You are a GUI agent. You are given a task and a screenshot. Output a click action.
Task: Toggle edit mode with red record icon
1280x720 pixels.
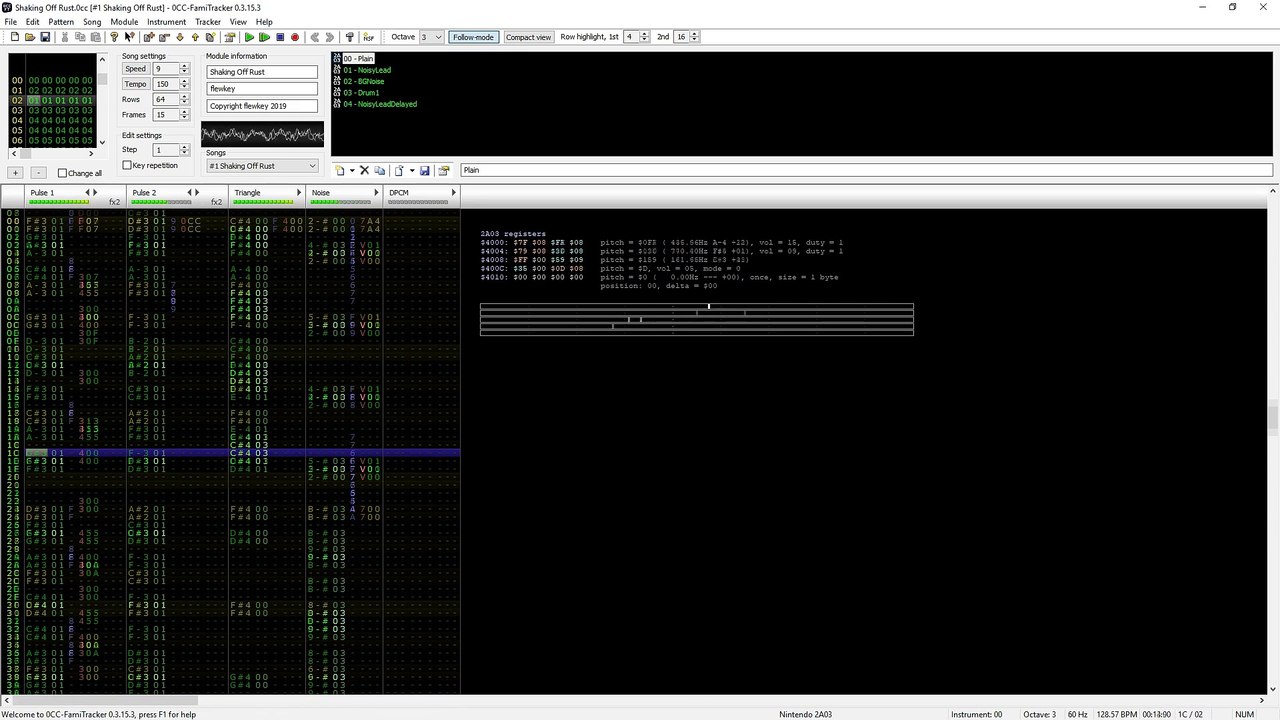coord(295,37)
